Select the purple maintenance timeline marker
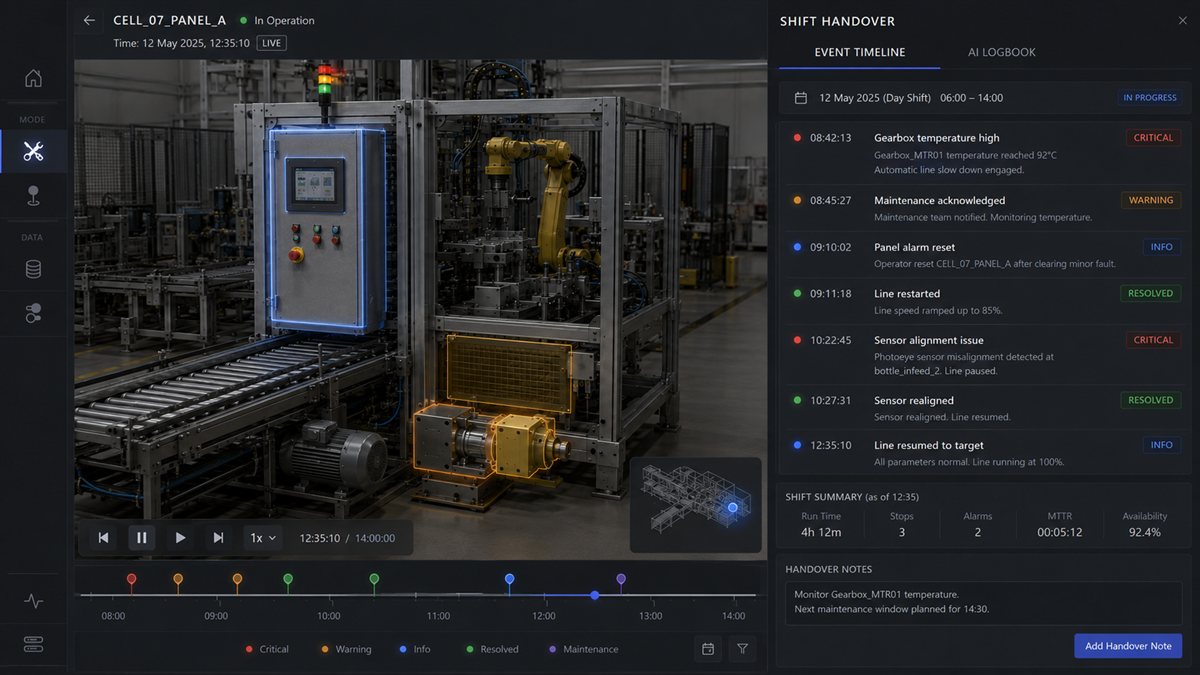 tap(621, 579)
